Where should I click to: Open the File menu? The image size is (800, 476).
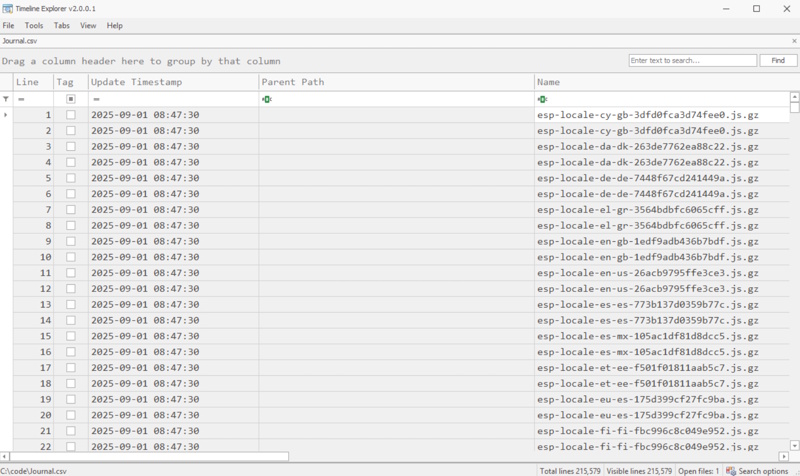(9, 26)
